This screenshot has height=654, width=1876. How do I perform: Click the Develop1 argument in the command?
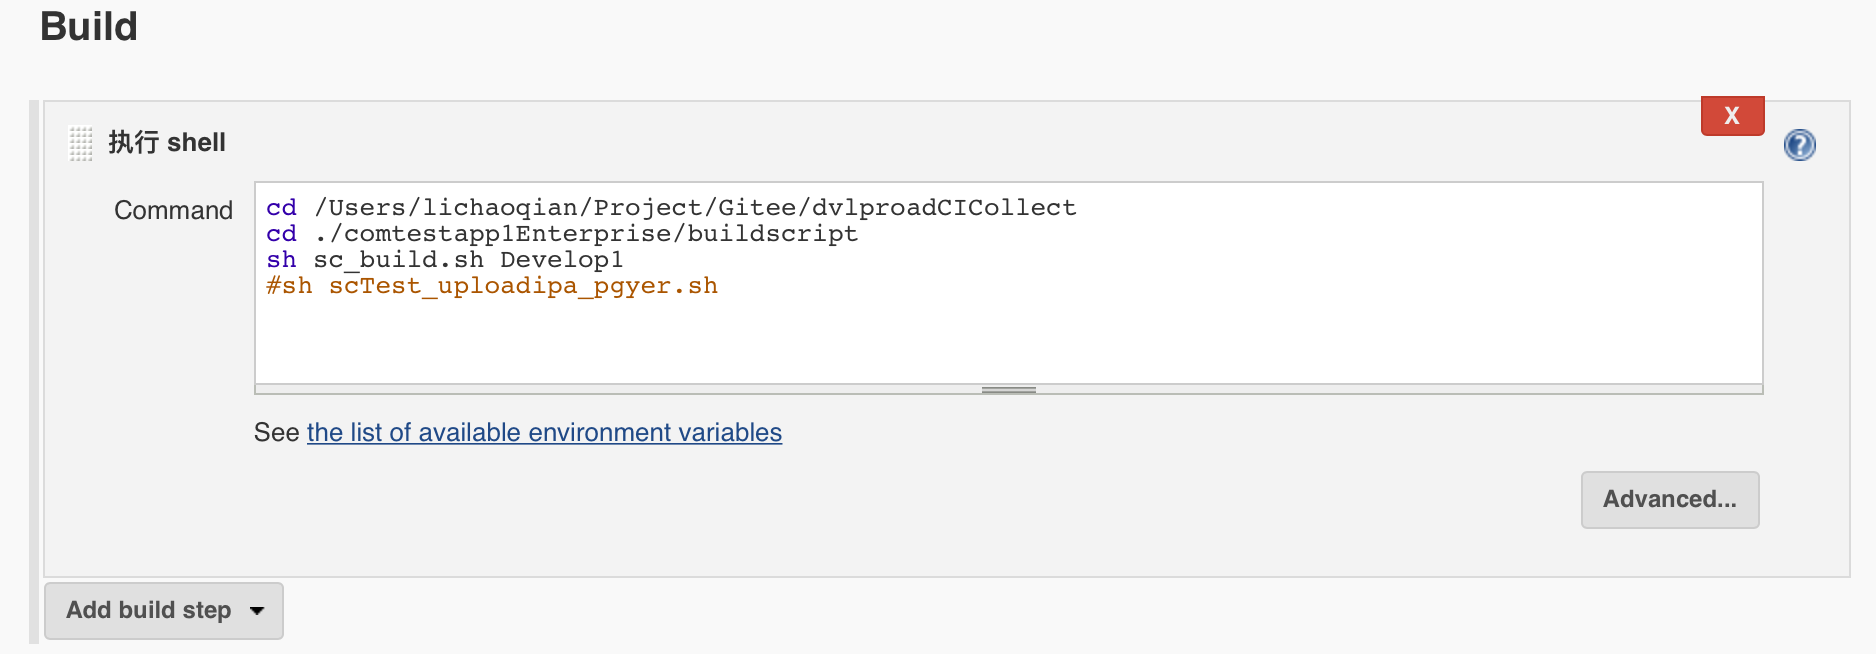click(x=561, y=260)
